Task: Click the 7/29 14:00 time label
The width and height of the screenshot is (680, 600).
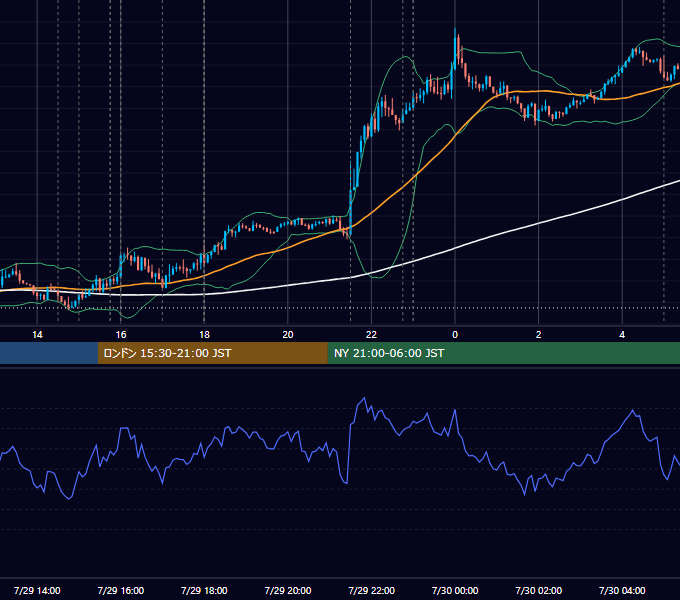Action: click(37, 590)
